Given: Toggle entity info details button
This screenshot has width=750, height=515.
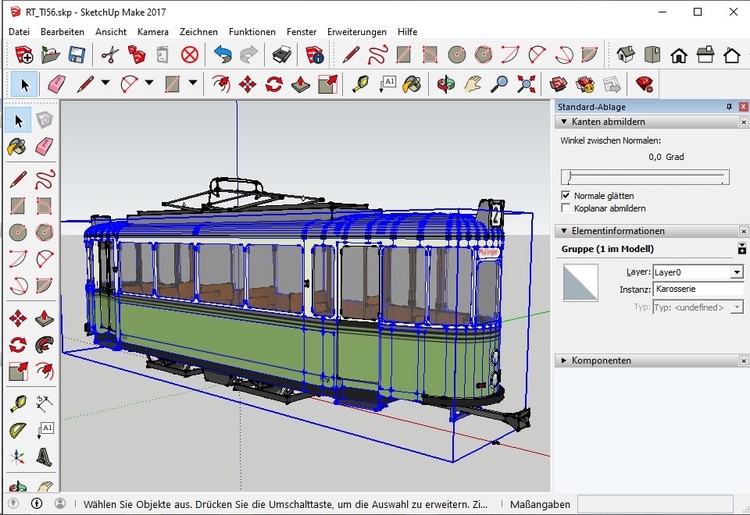Looking at the screenshot, I should tap(742, 249).
